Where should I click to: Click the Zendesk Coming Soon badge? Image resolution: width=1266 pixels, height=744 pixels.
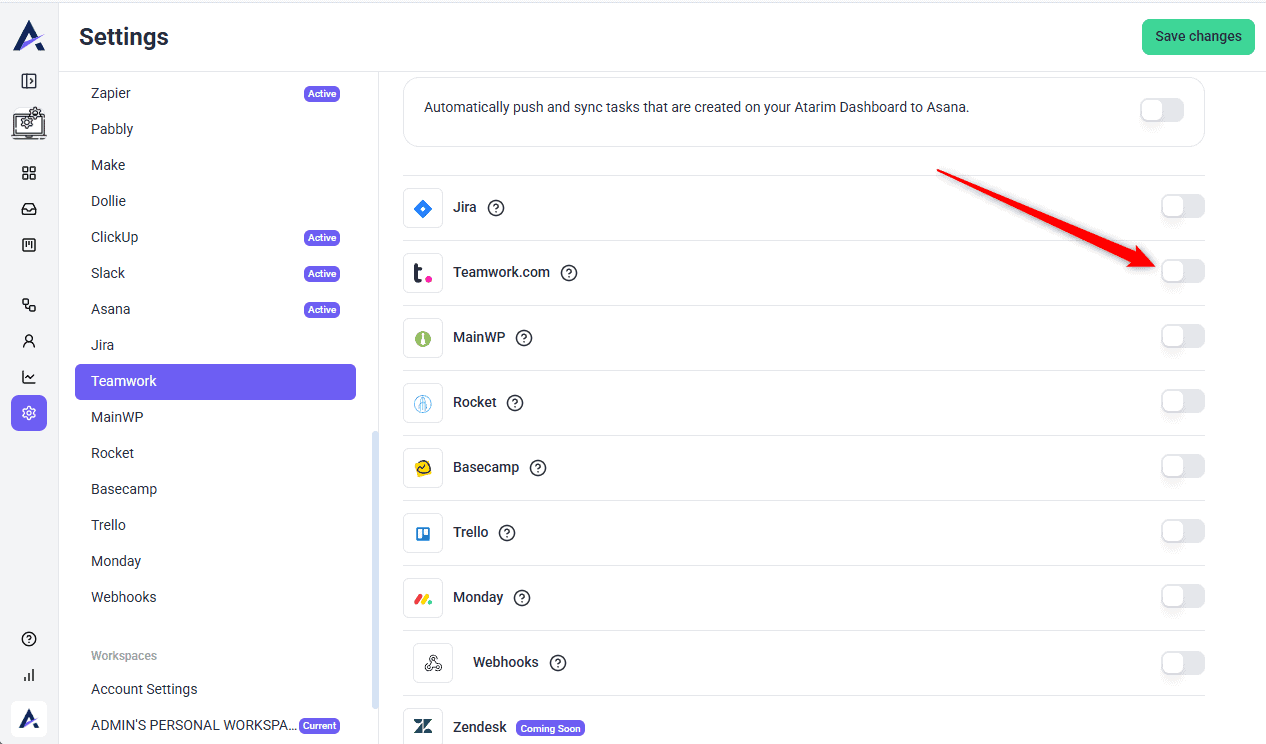(x=550, y=728)
